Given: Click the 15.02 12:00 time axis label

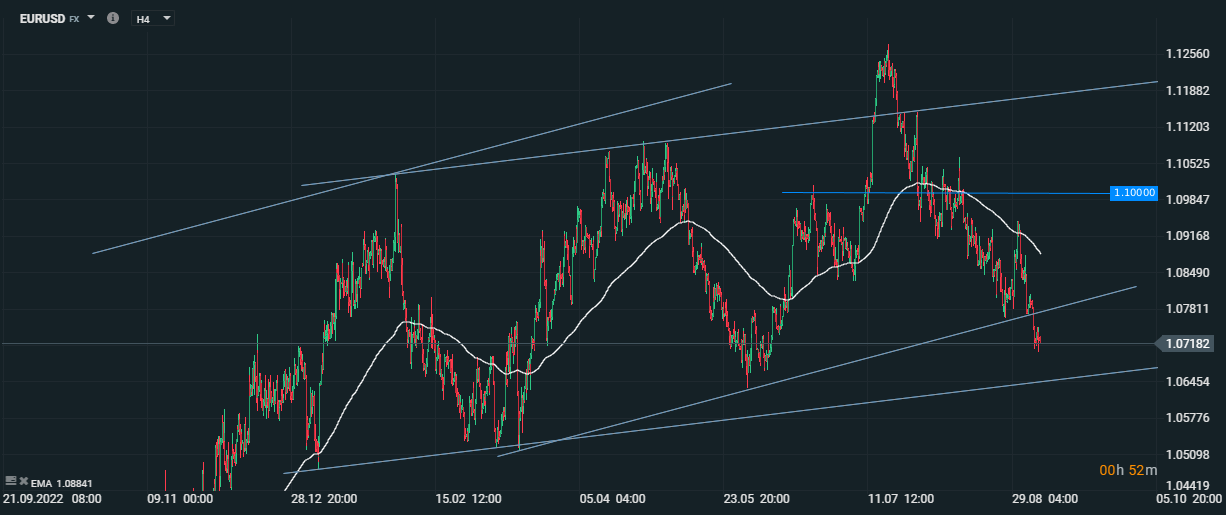Looking at the screenshot, I should click(x=469, y=497).
